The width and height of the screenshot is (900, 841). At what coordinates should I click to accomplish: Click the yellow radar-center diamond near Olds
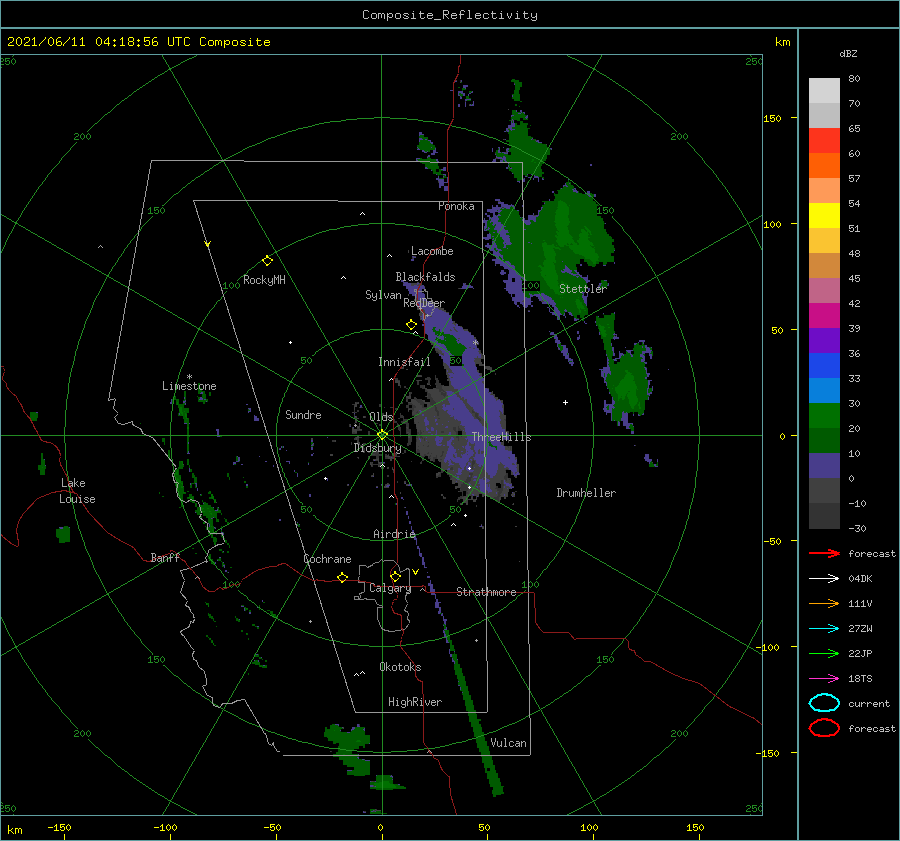click(x=382, y=435)
